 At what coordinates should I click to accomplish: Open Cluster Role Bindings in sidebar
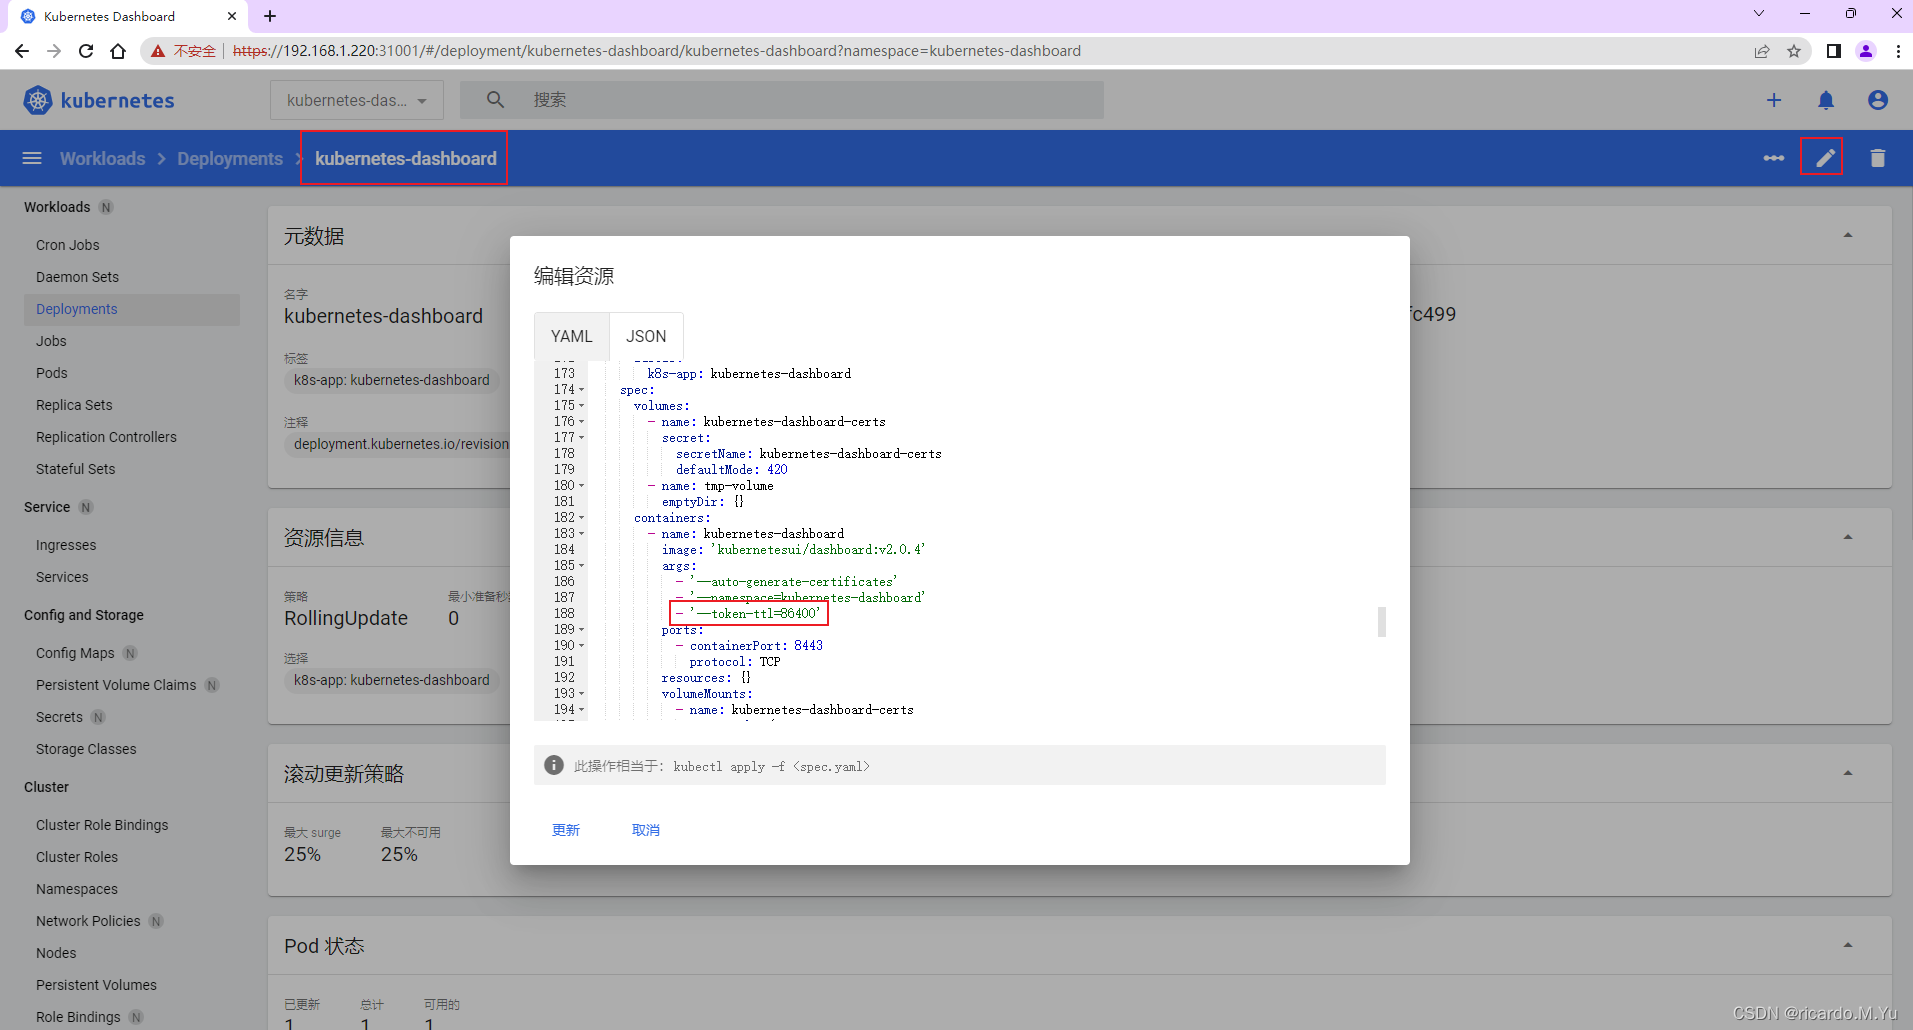click(x=102, y=825)
